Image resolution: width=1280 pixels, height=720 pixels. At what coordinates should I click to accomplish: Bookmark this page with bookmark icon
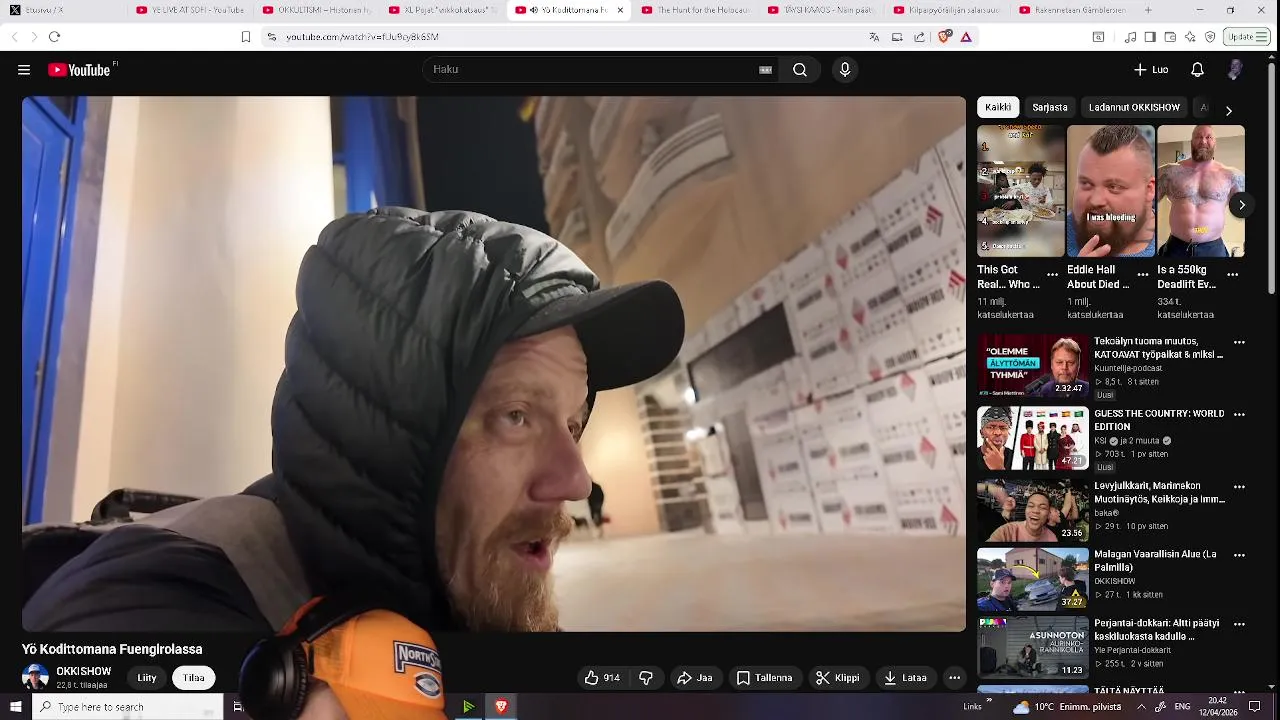246,37
